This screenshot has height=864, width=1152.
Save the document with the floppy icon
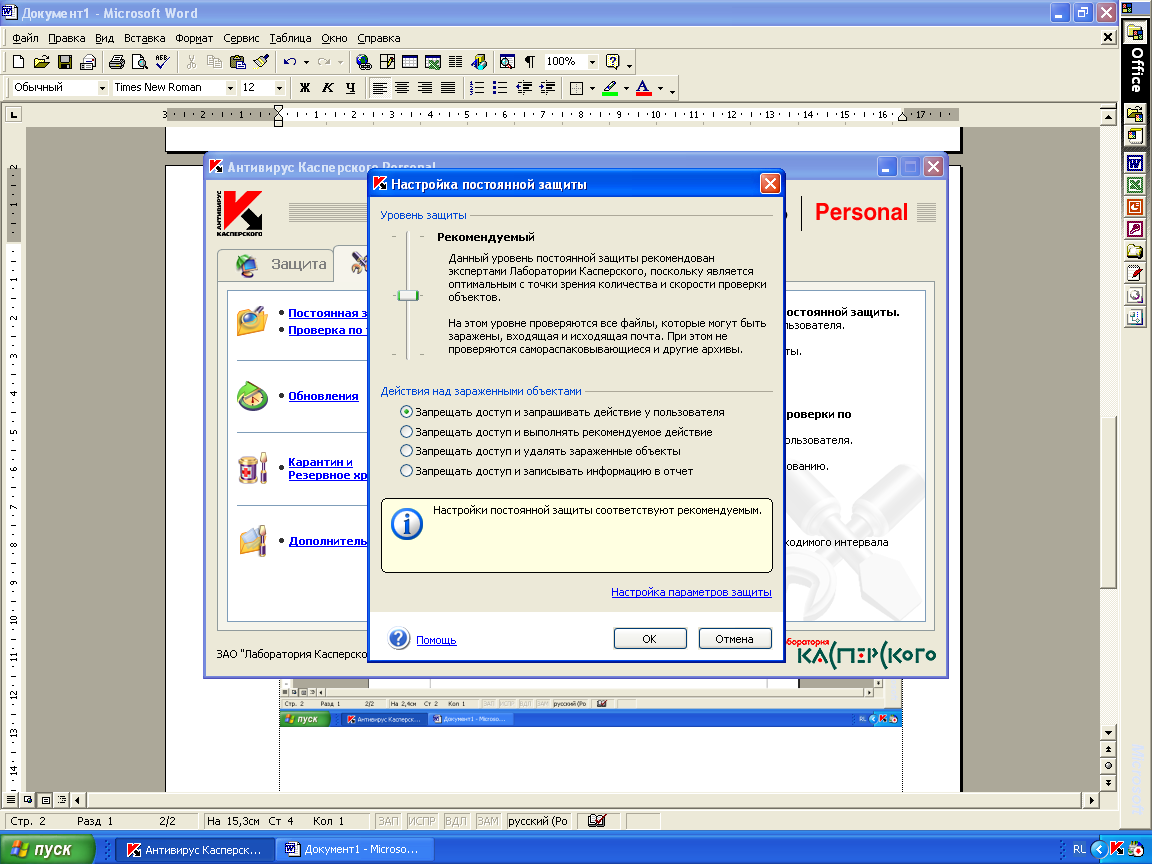pyautogui.click(x=65, y=62)
